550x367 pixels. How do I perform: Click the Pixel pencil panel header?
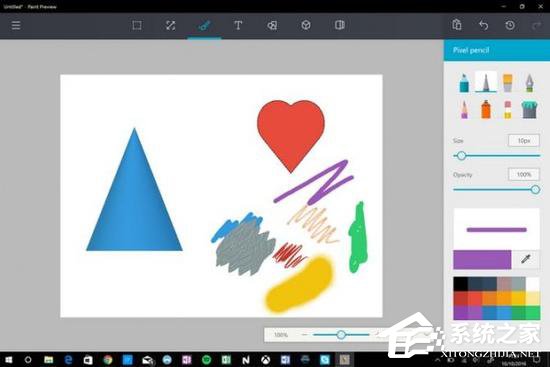coord(497,50)
